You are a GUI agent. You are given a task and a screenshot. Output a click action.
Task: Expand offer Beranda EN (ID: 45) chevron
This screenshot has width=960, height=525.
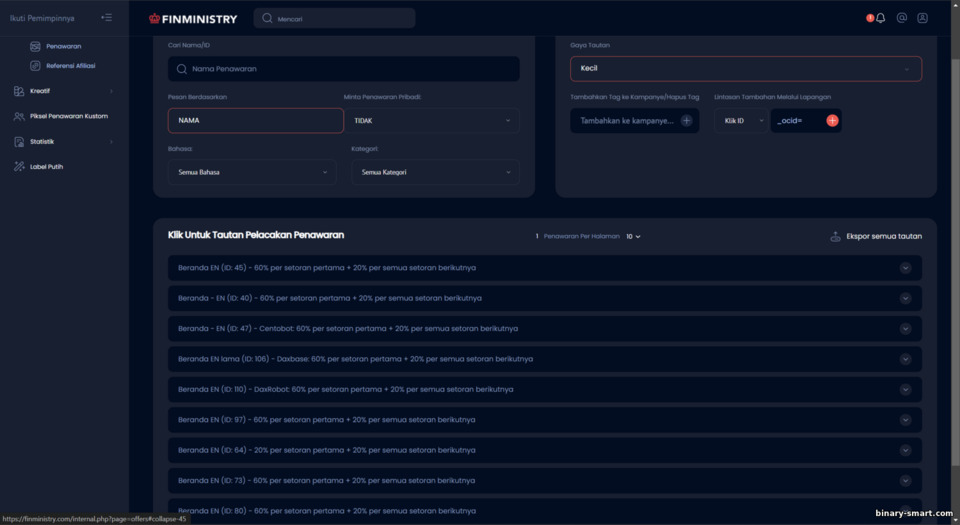(x=905, y=268)
